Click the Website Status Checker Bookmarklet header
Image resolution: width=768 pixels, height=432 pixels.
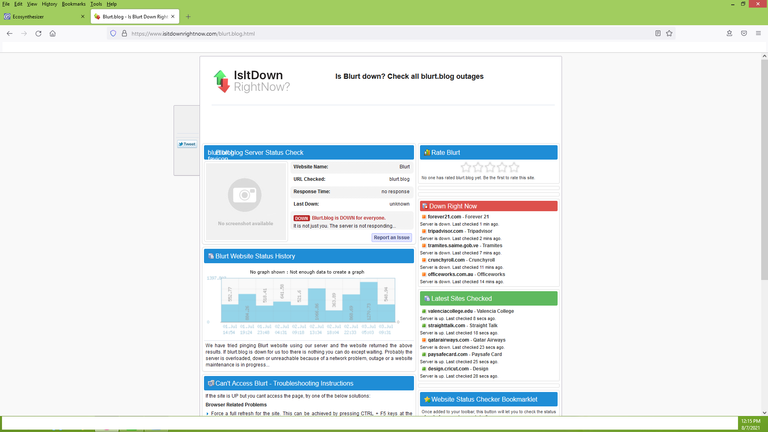(488, 399)
